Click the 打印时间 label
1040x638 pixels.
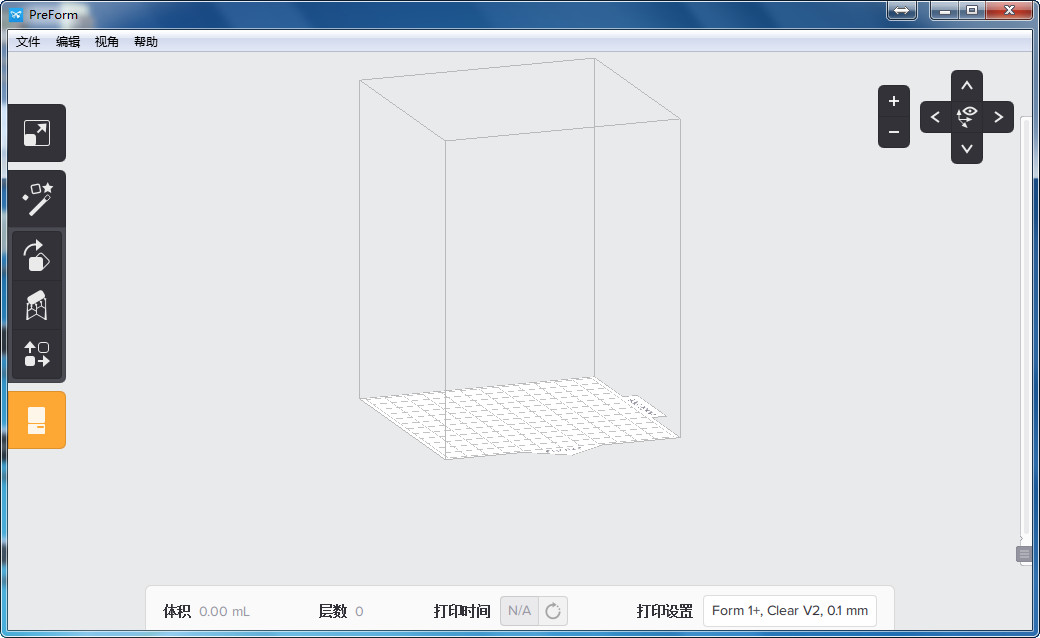462,611
